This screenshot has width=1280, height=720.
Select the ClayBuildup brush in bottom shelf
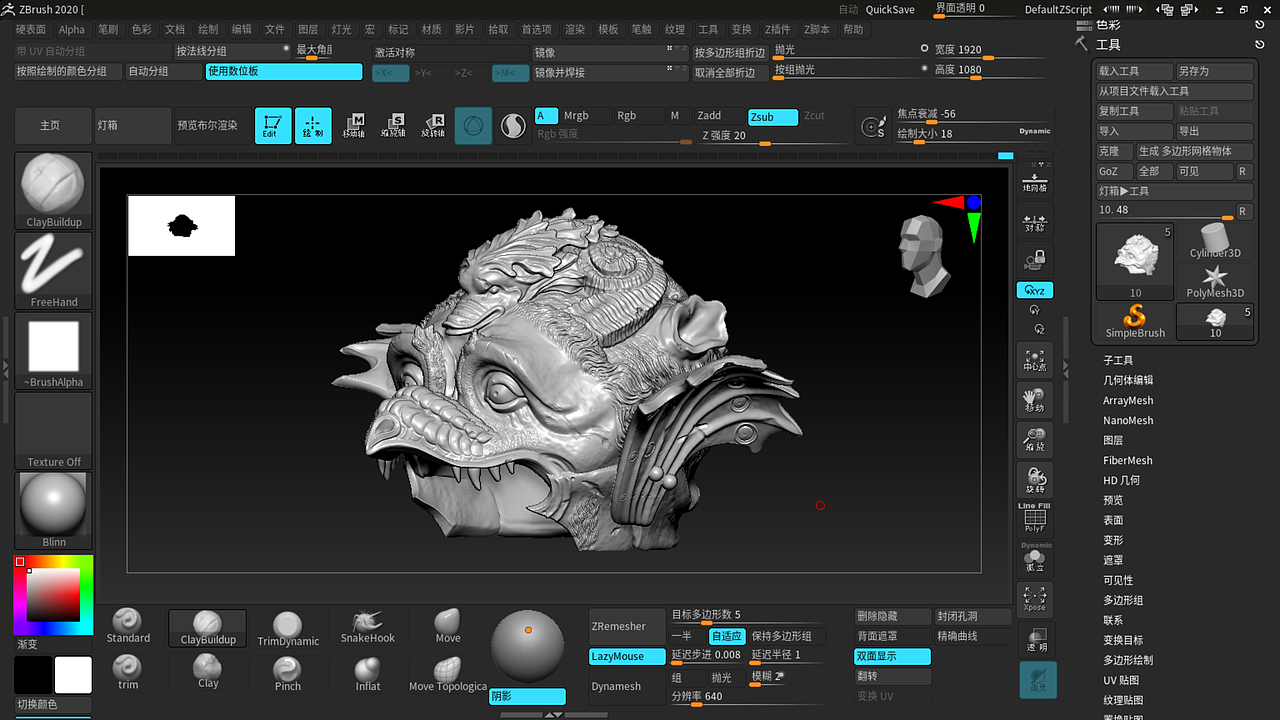(208, 628)
